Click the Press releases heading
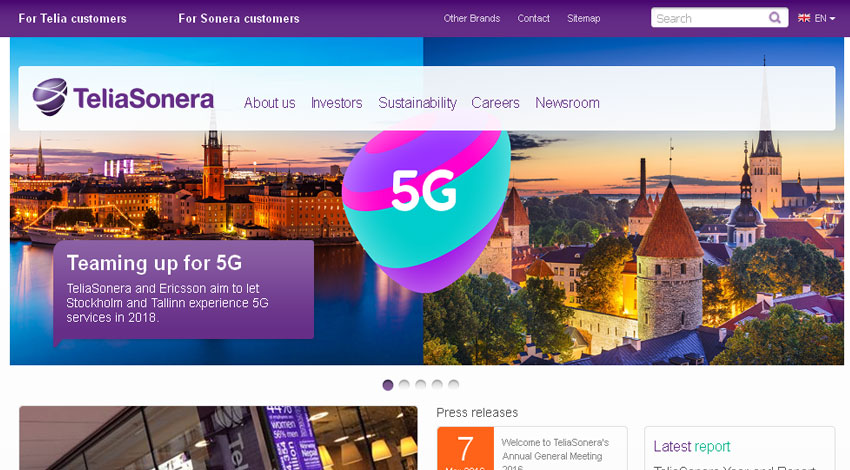The width and height of the screenshot is (850, 470). [x=477, y=413]
